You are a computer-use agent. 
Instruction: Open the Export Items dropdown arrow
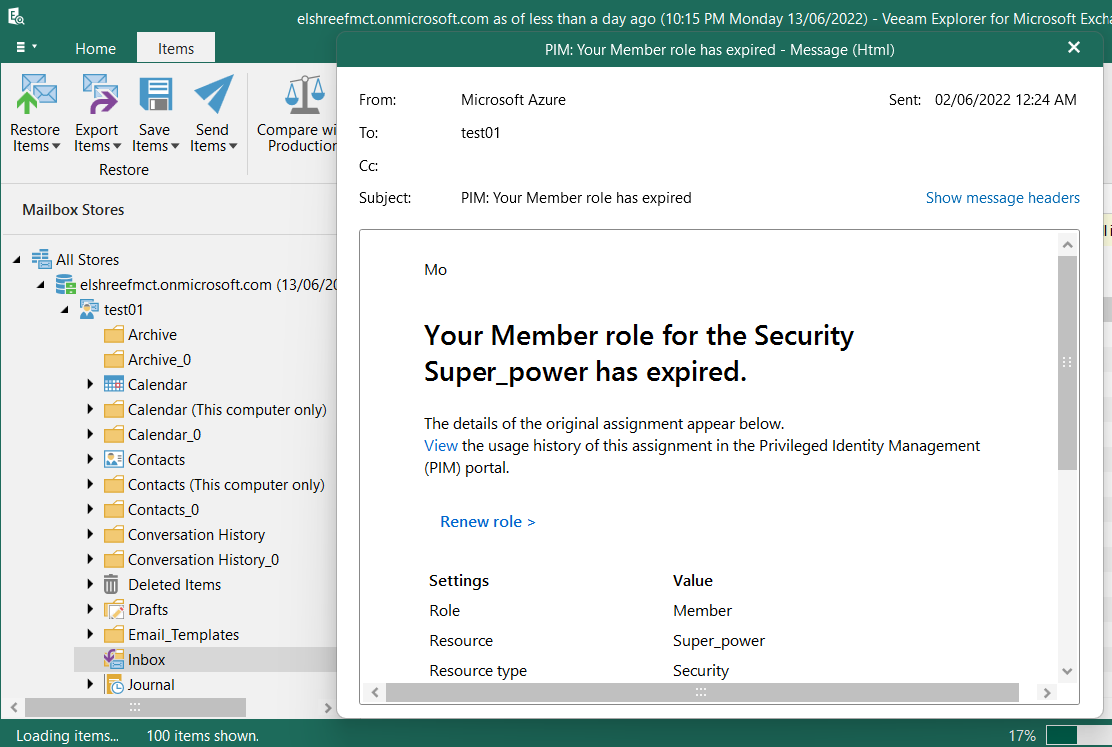(x=117, y=147)
